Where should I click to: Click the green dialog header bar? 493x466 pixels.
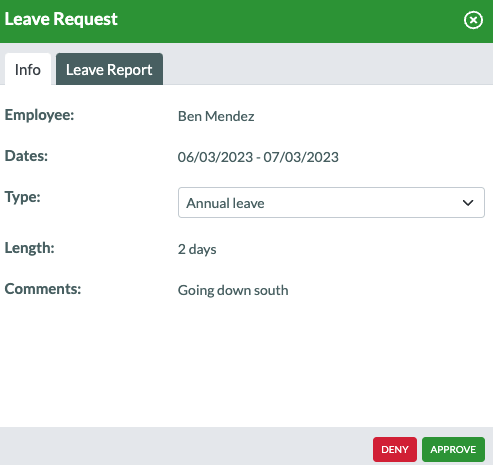coord(246,21)
